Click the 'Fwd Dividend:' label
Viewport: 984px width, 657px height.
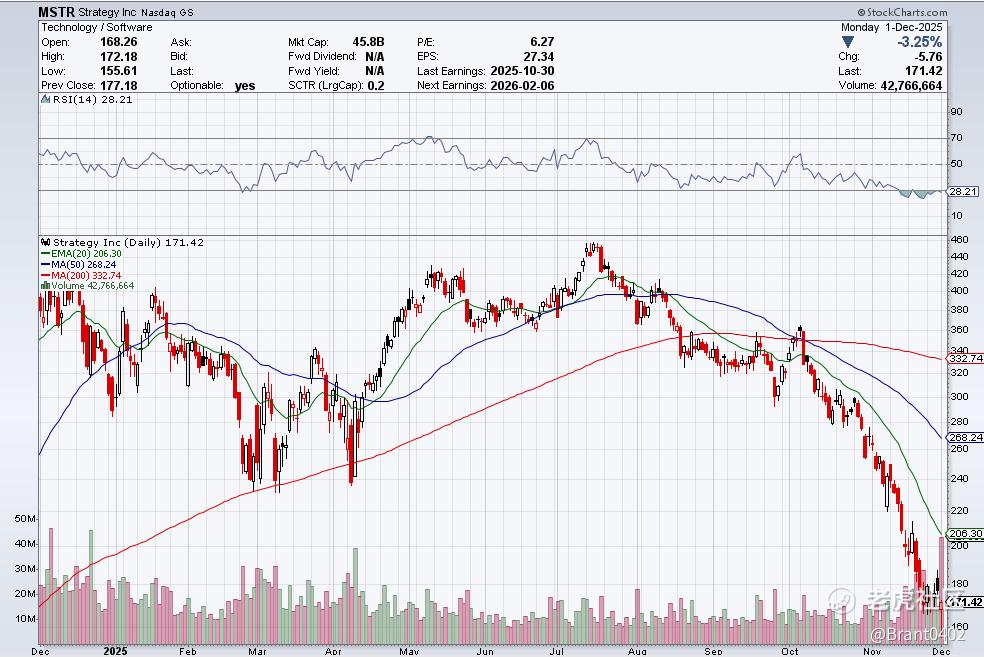point(323,56)
